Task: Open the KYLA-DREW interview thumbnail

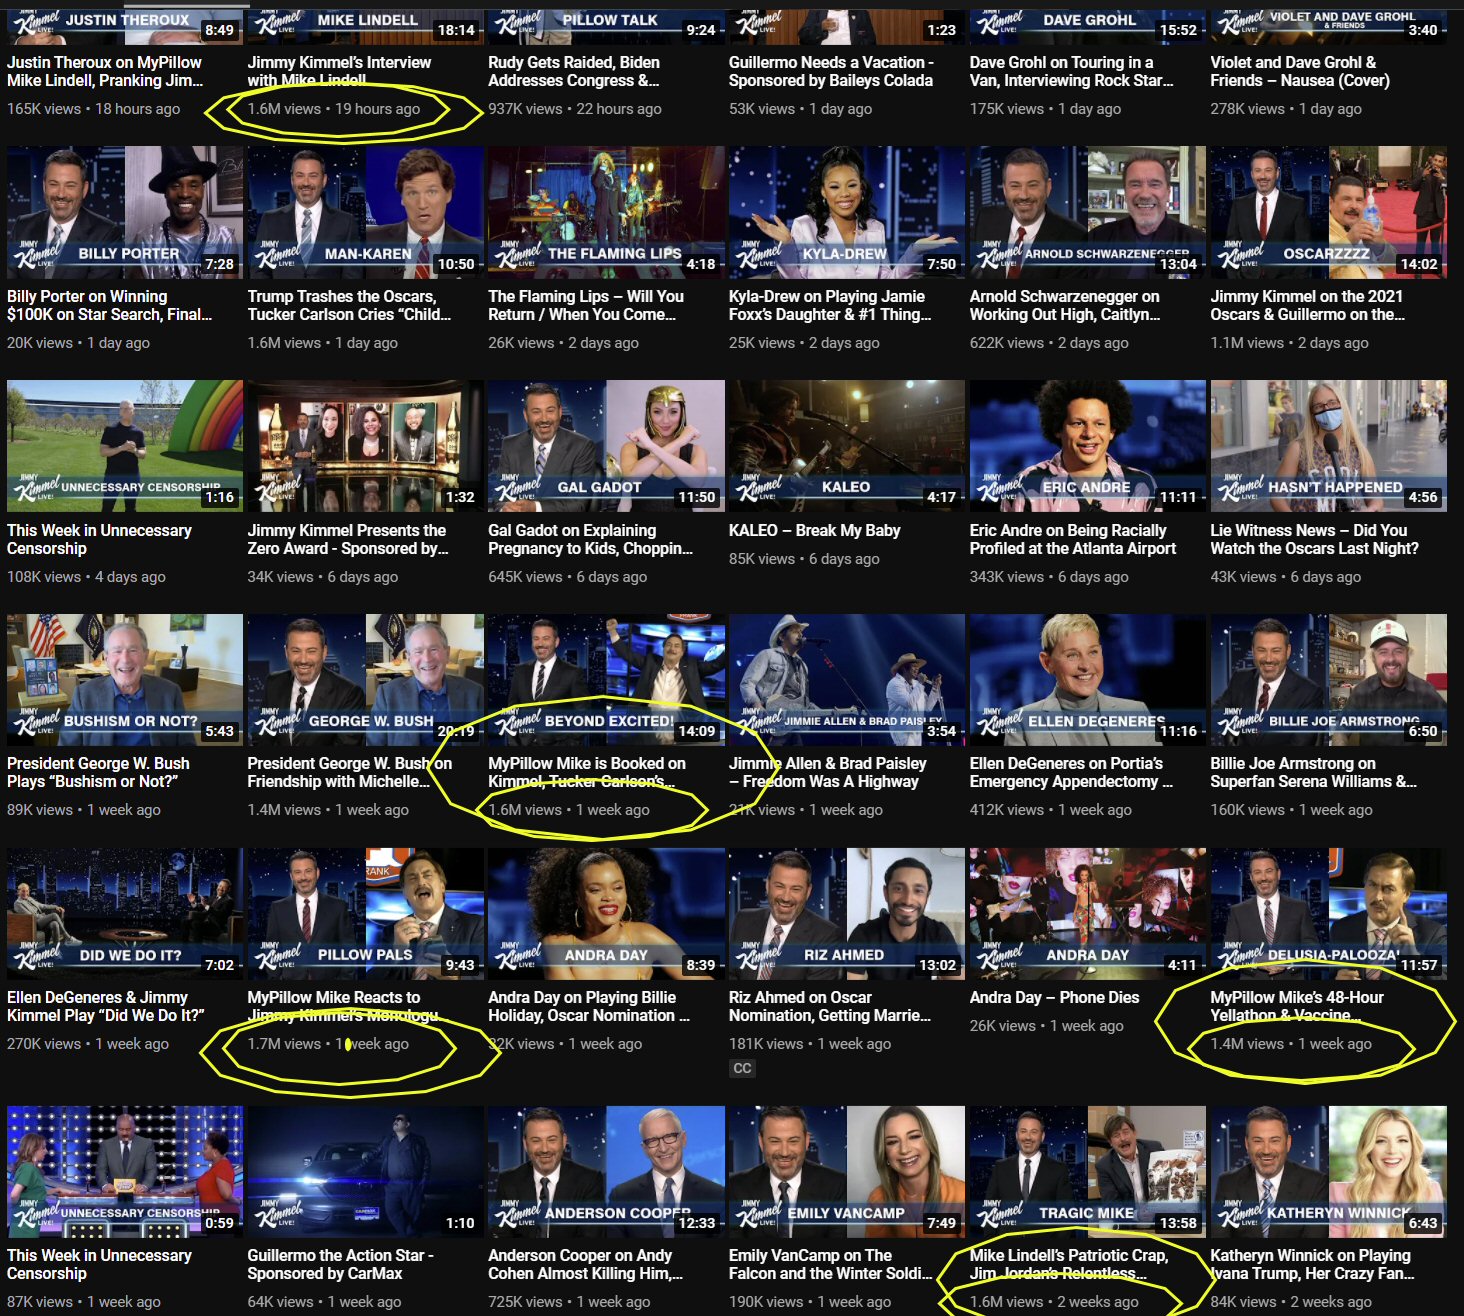Action: [x=847, y=212]
